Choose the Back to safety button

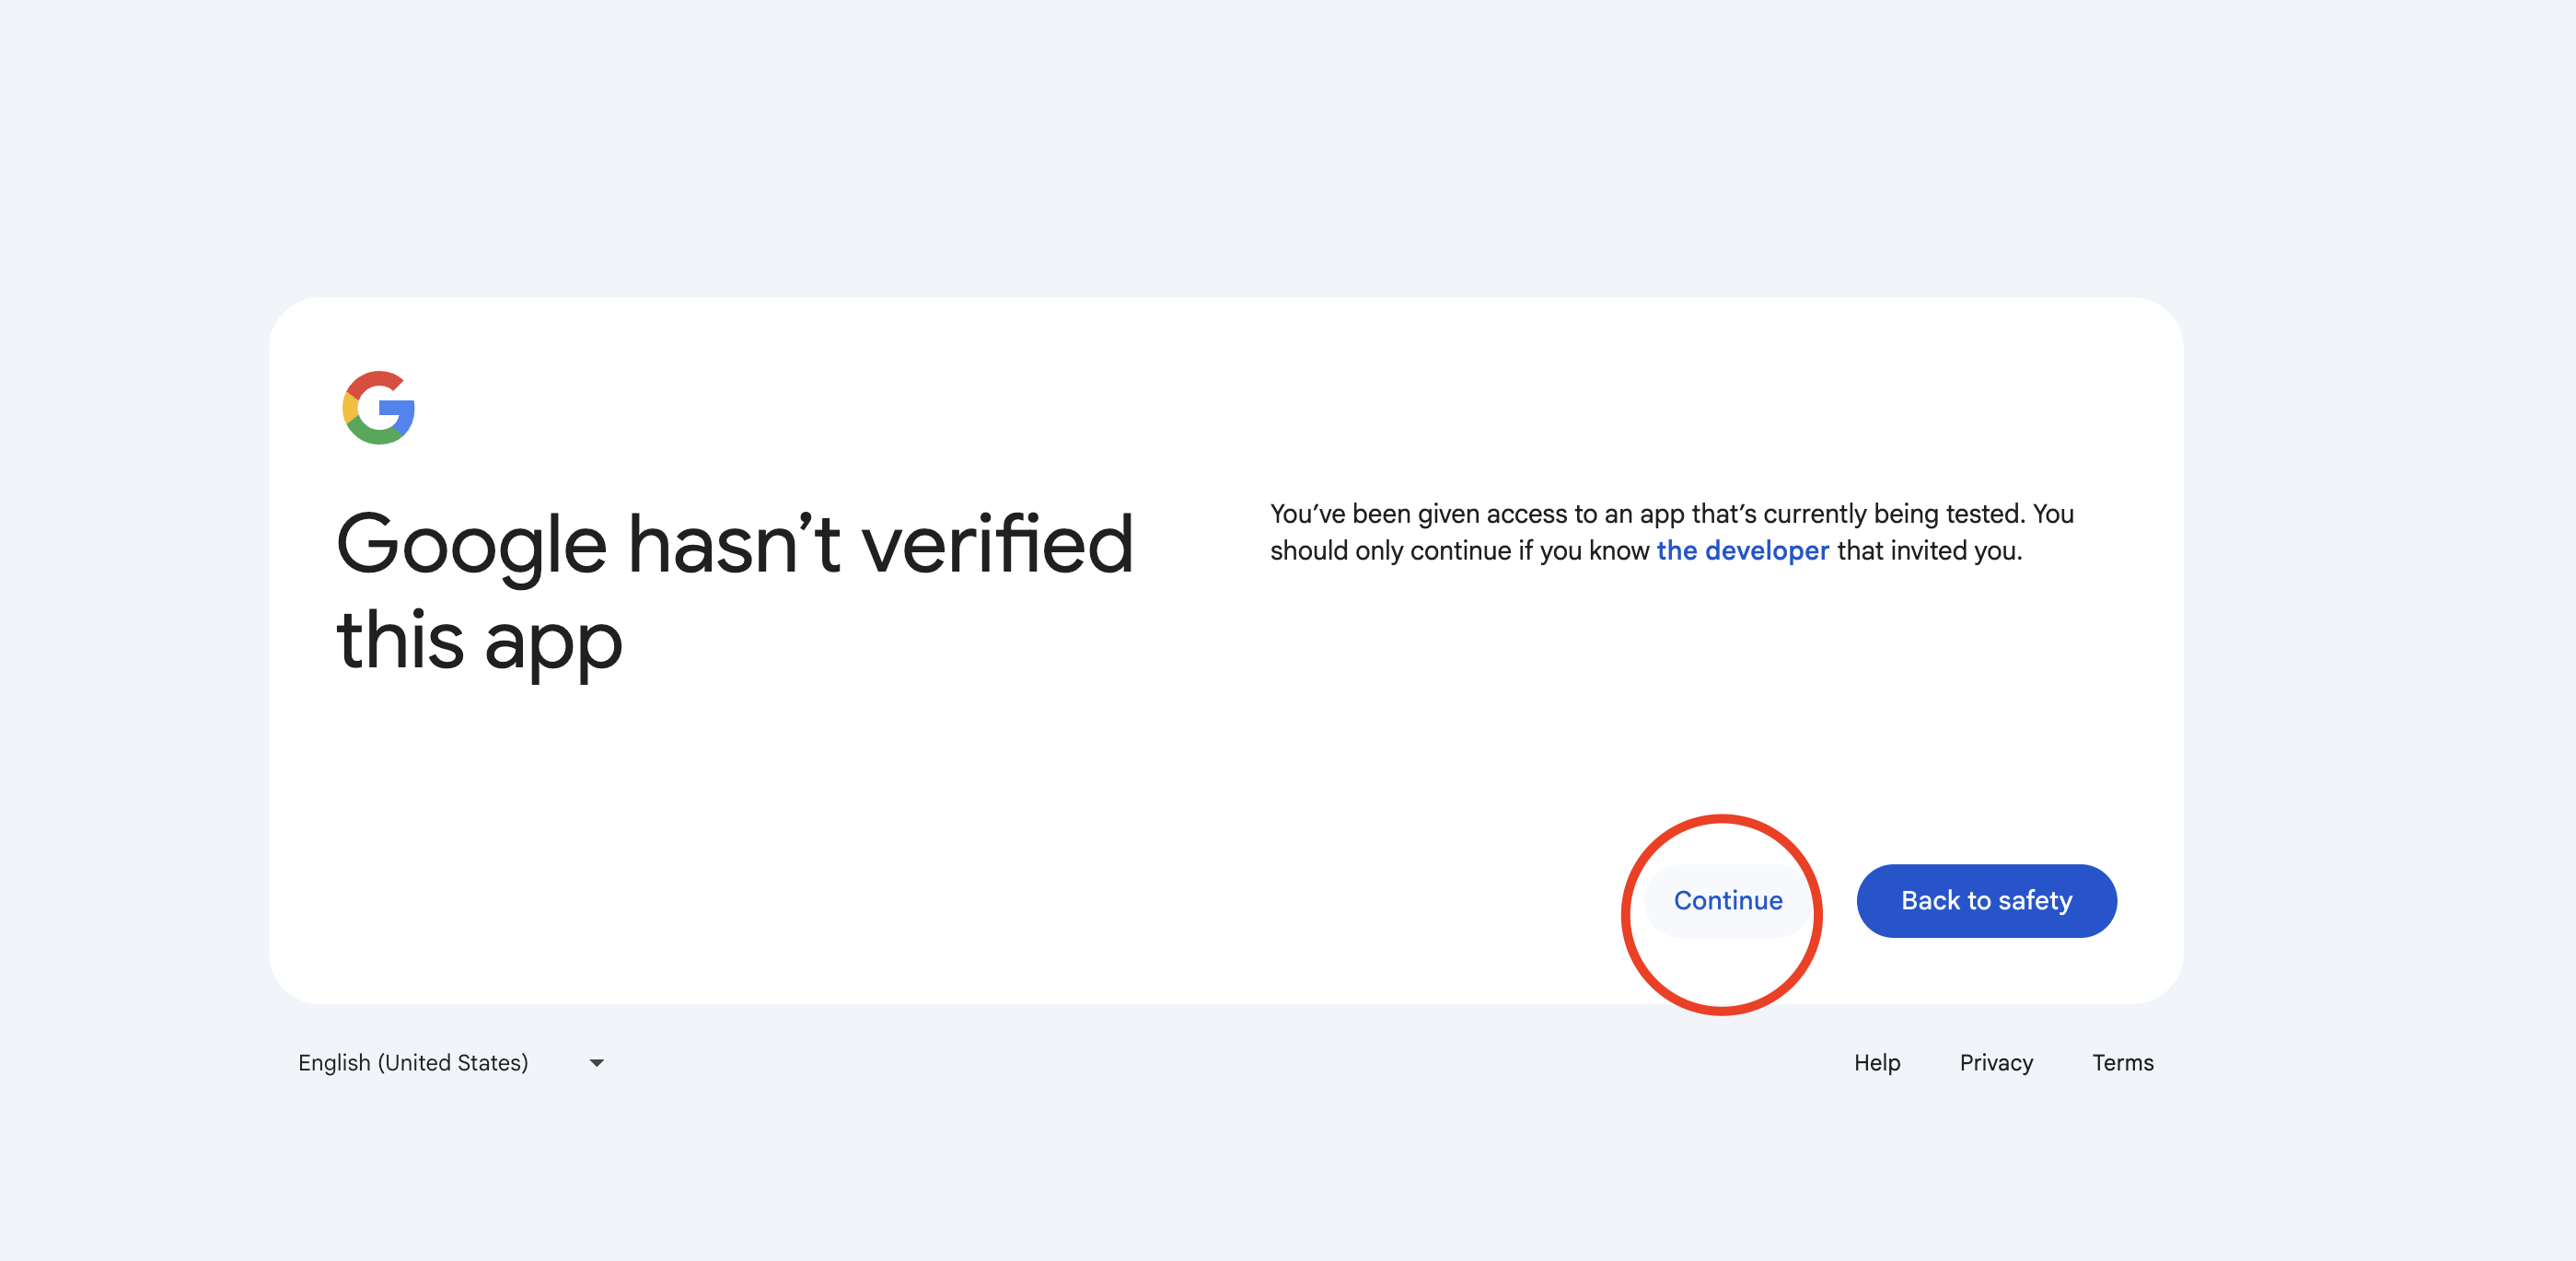coord(1986,901)
